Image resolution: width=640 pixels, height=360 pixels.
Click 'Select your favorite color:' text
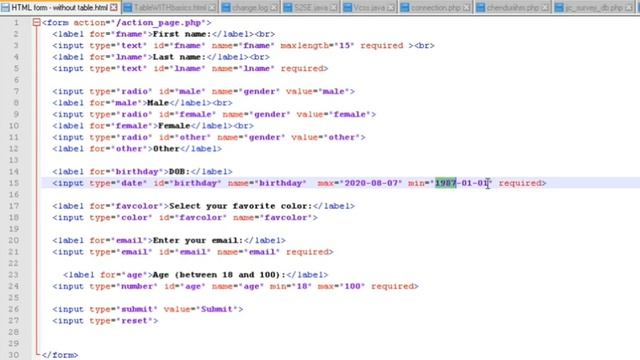(x=240, y=206)
